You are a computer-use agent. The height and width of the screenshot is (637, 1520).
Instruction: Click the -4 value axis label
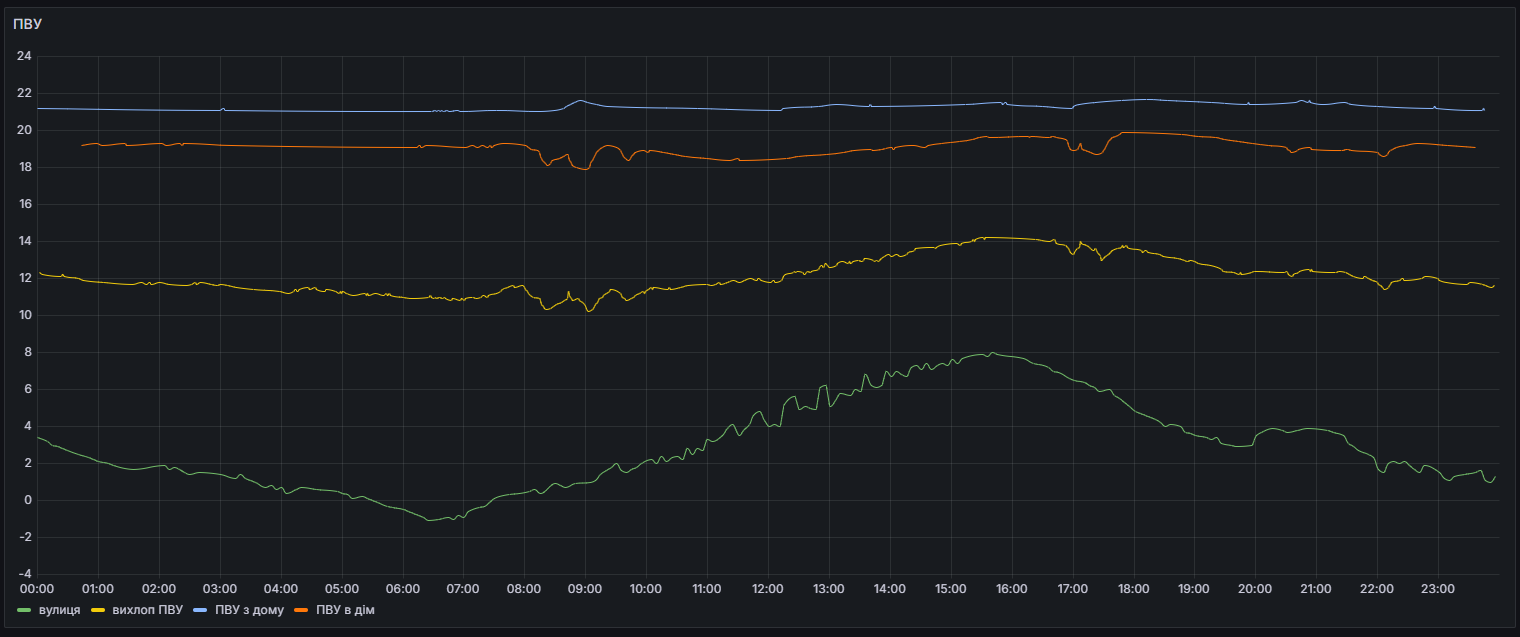(x=25, y=574)
